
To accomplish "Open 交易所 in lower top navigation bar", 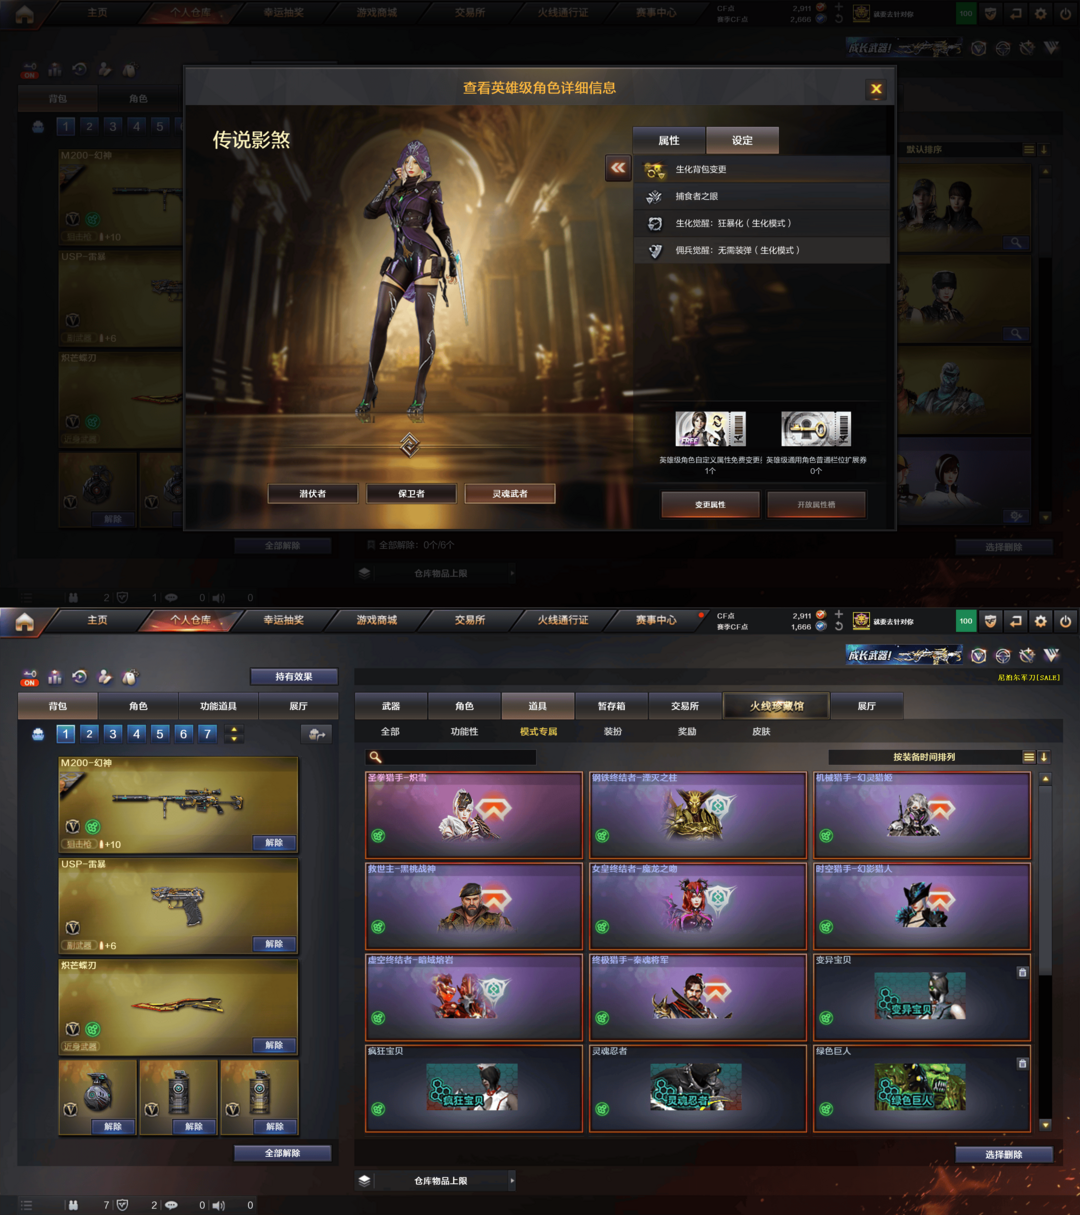I will 470,620.
